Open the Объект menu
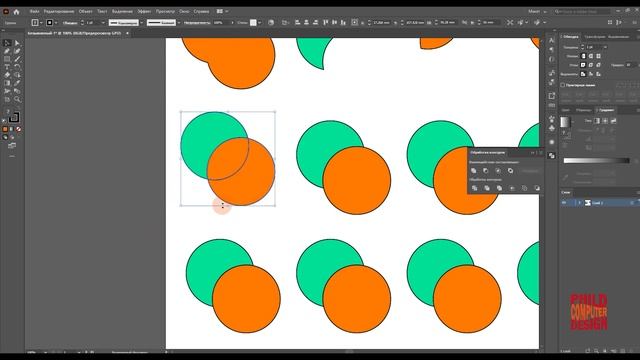Screen dimensions: 640x360 [85, 11]
